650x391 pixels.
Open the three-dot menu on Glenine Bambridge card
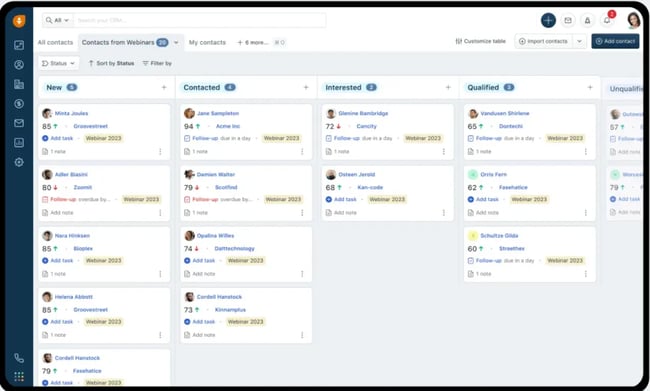coord(444,151)
